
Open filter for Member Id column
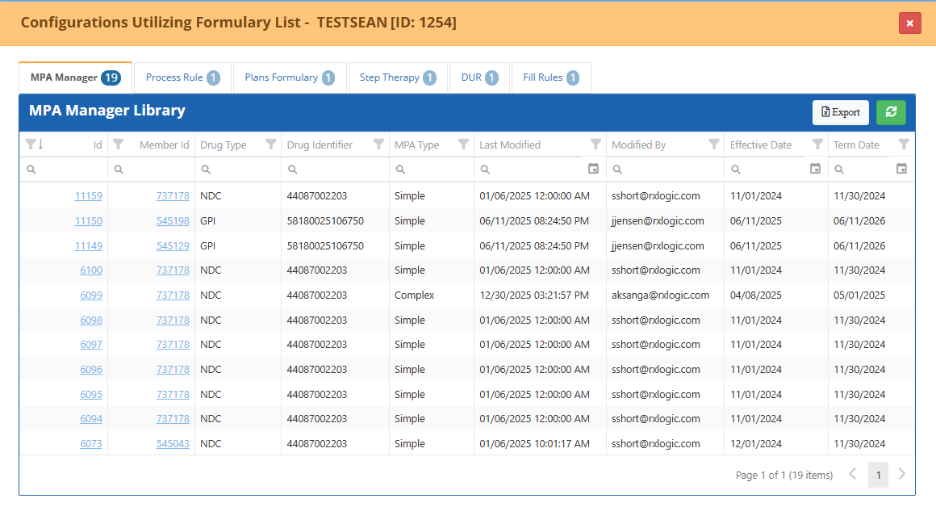118,145
